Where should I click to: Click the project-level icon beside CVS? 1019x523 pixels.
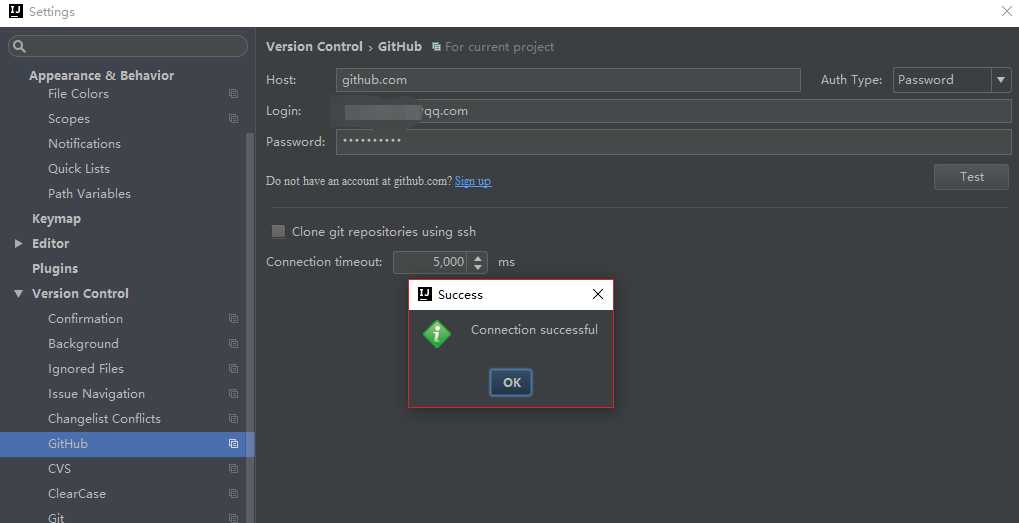point(233,469)
